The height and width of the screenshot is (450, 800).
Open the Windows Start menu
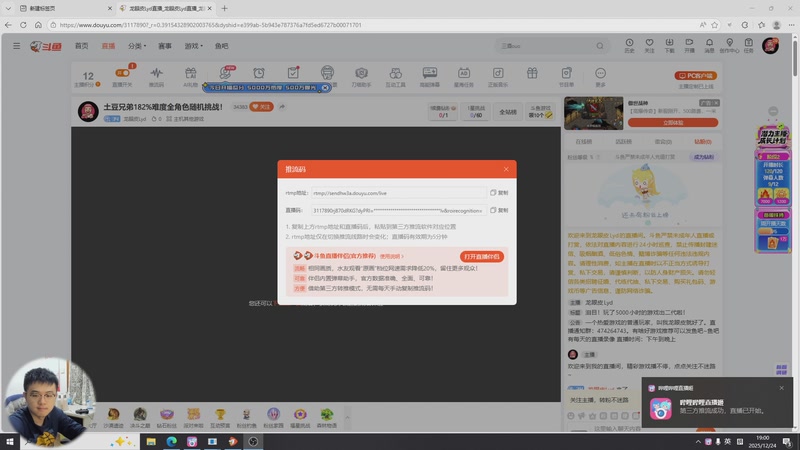coord(10,441)
